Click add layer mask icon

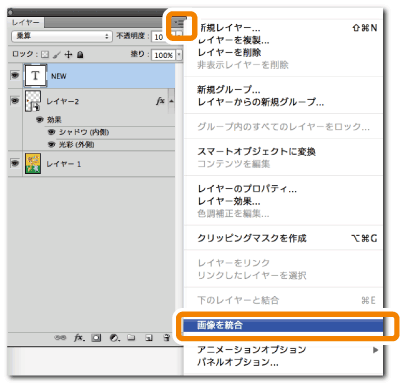96,338
